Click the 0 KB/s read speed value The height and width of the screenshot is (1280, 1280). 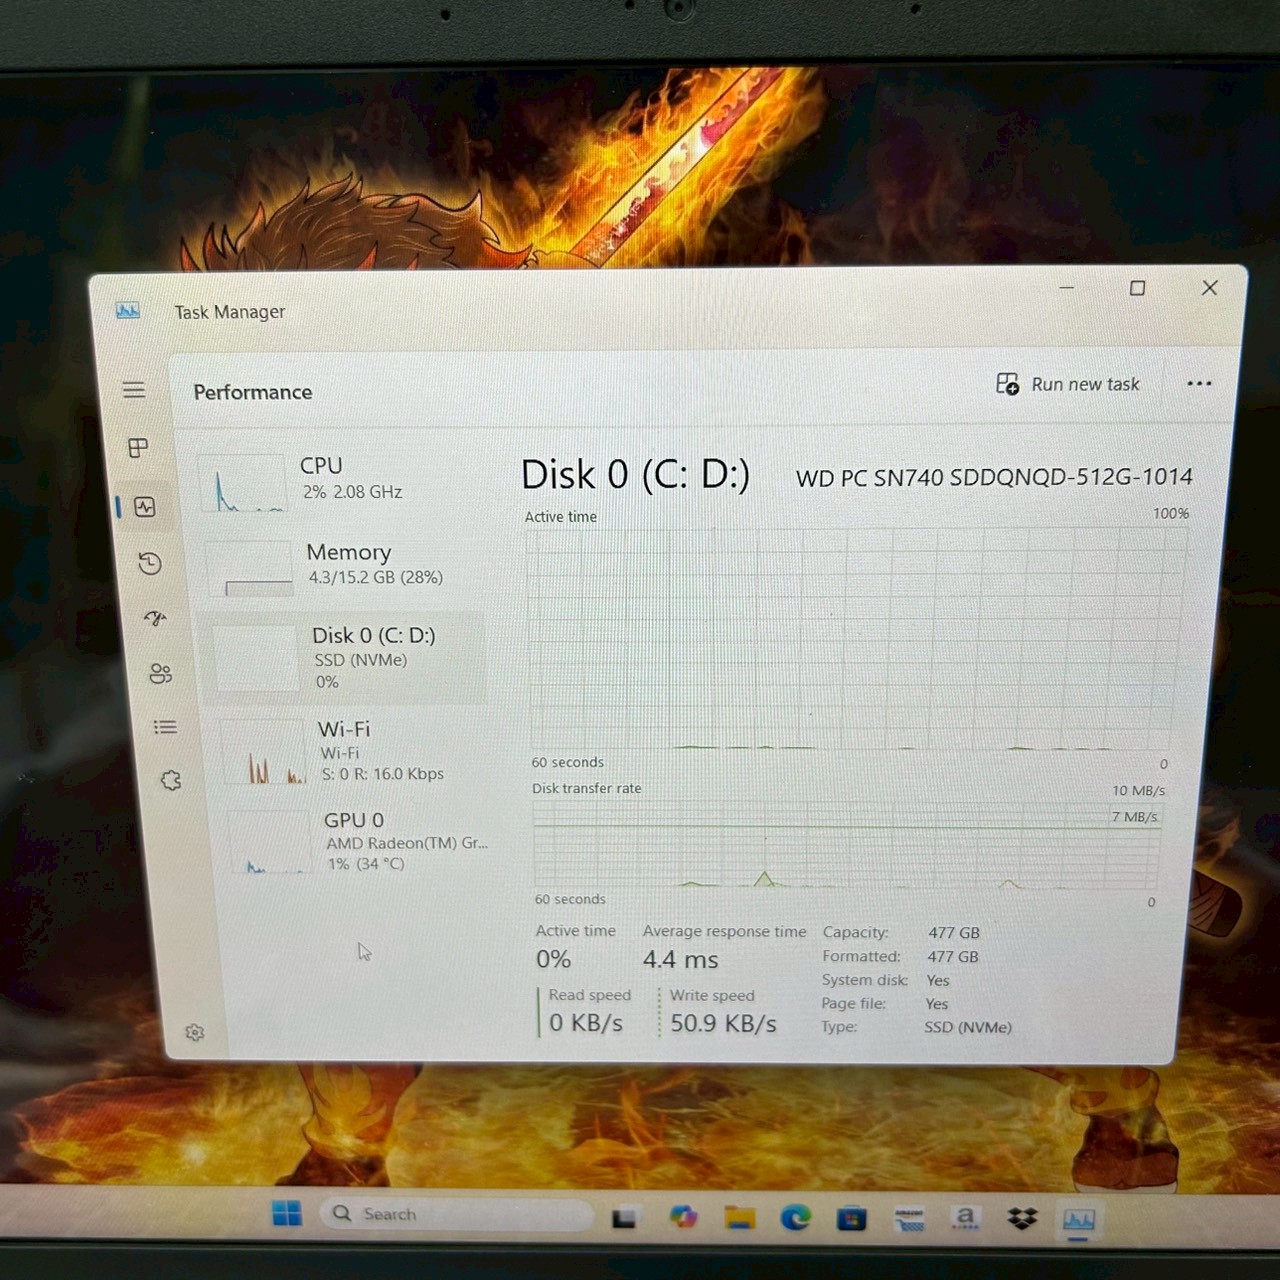coord(585,1023)
